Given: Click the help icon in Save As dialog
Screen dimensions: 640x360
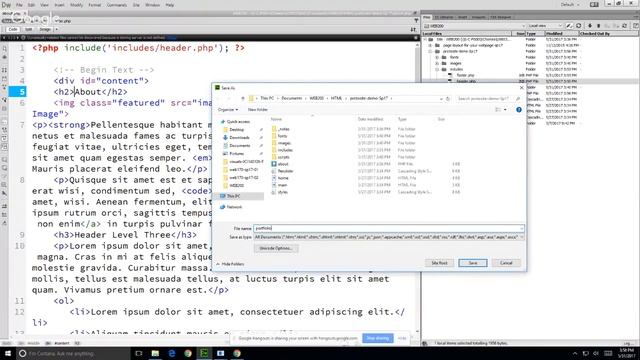Looking at the screenshot, I should [519, 109].
